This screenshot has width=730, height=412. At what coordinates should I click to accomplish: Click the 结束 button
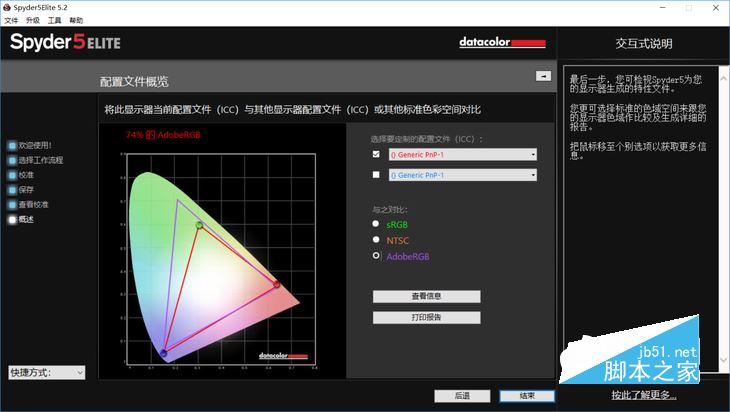[527, 396]
